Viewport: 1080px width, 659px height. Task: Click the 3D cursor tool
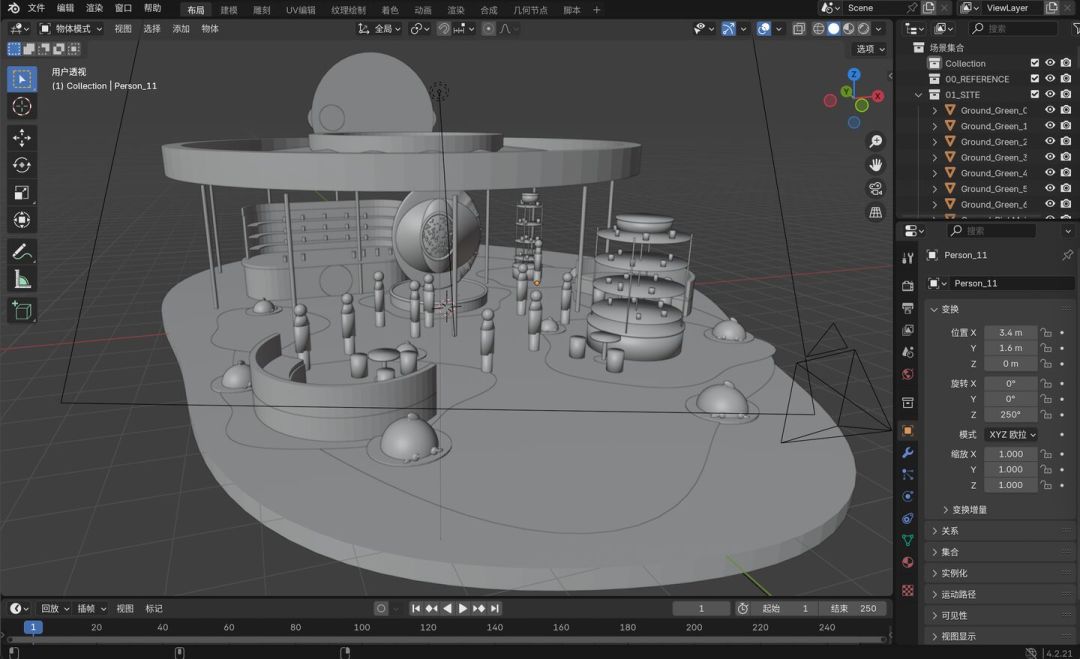pos(22,107)
